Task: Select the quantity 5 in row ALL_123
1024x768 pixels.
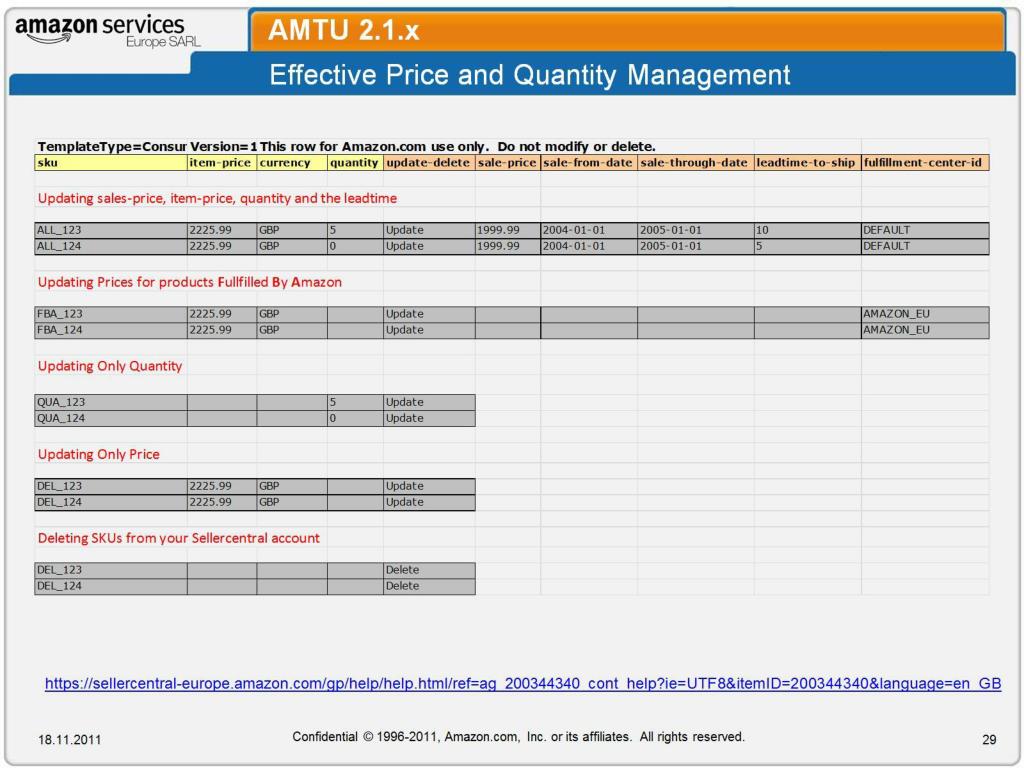Action: pyautogui.click(x=355, y=230)
